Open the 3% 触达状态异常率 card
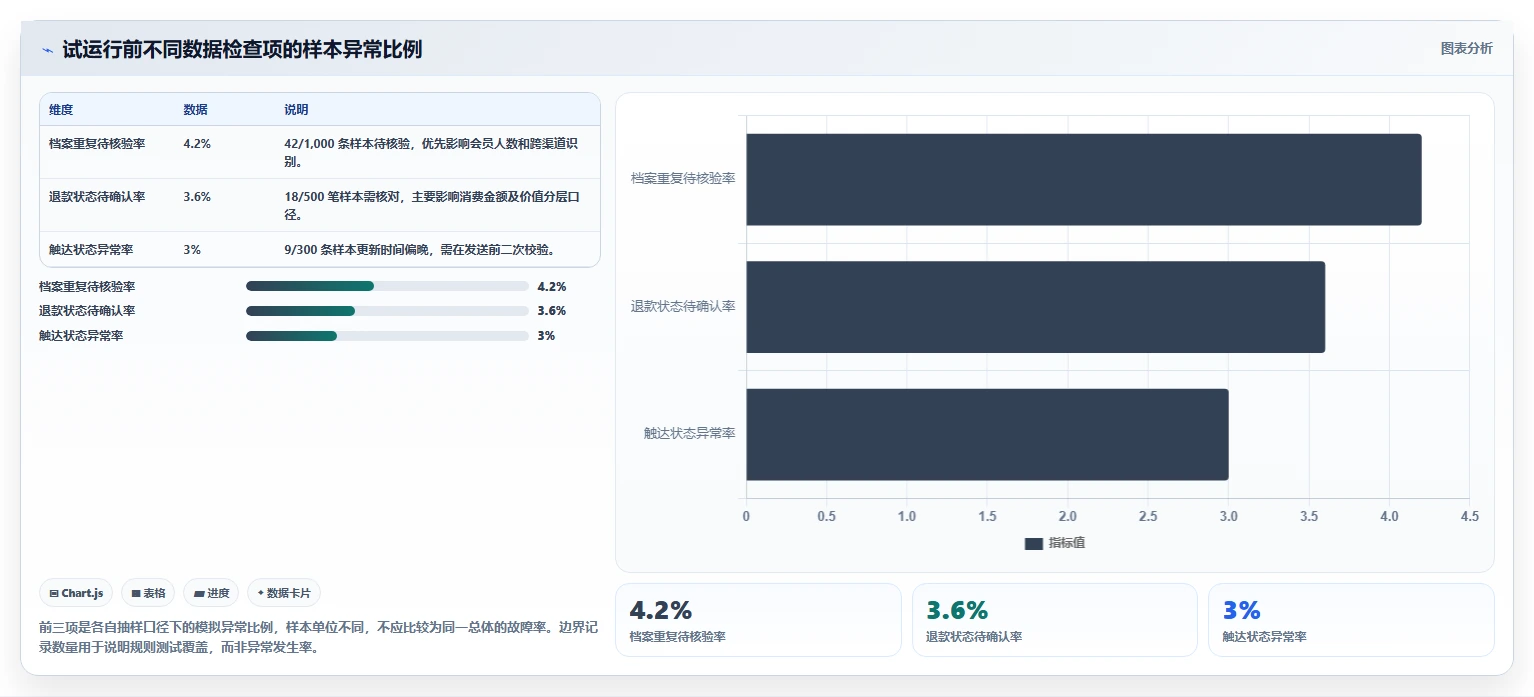Image resolution: width=1534 pixels, height=697 pixels. 1351,620
